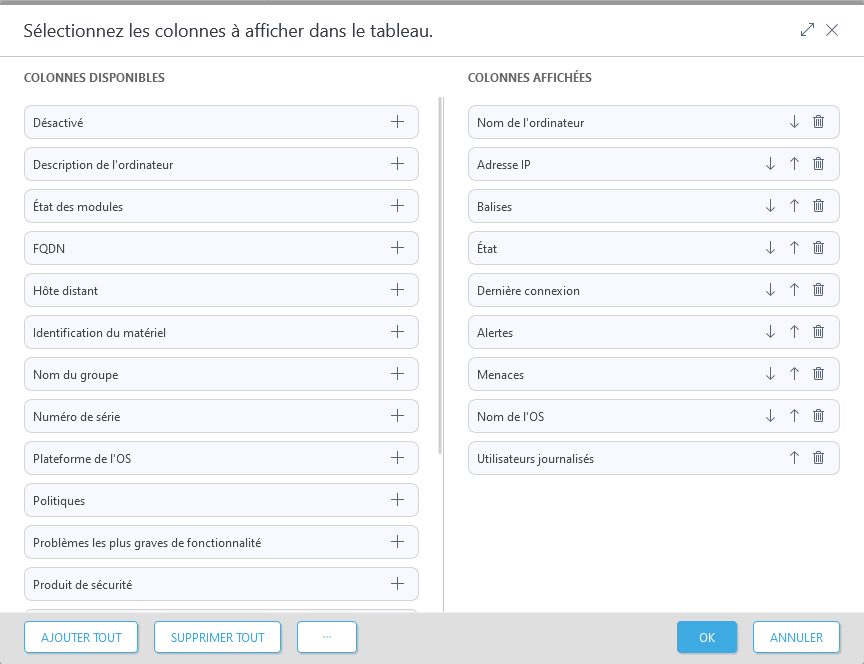
Task: Add Produit de sécurité column via plus
Action: (x=397, y=584)
